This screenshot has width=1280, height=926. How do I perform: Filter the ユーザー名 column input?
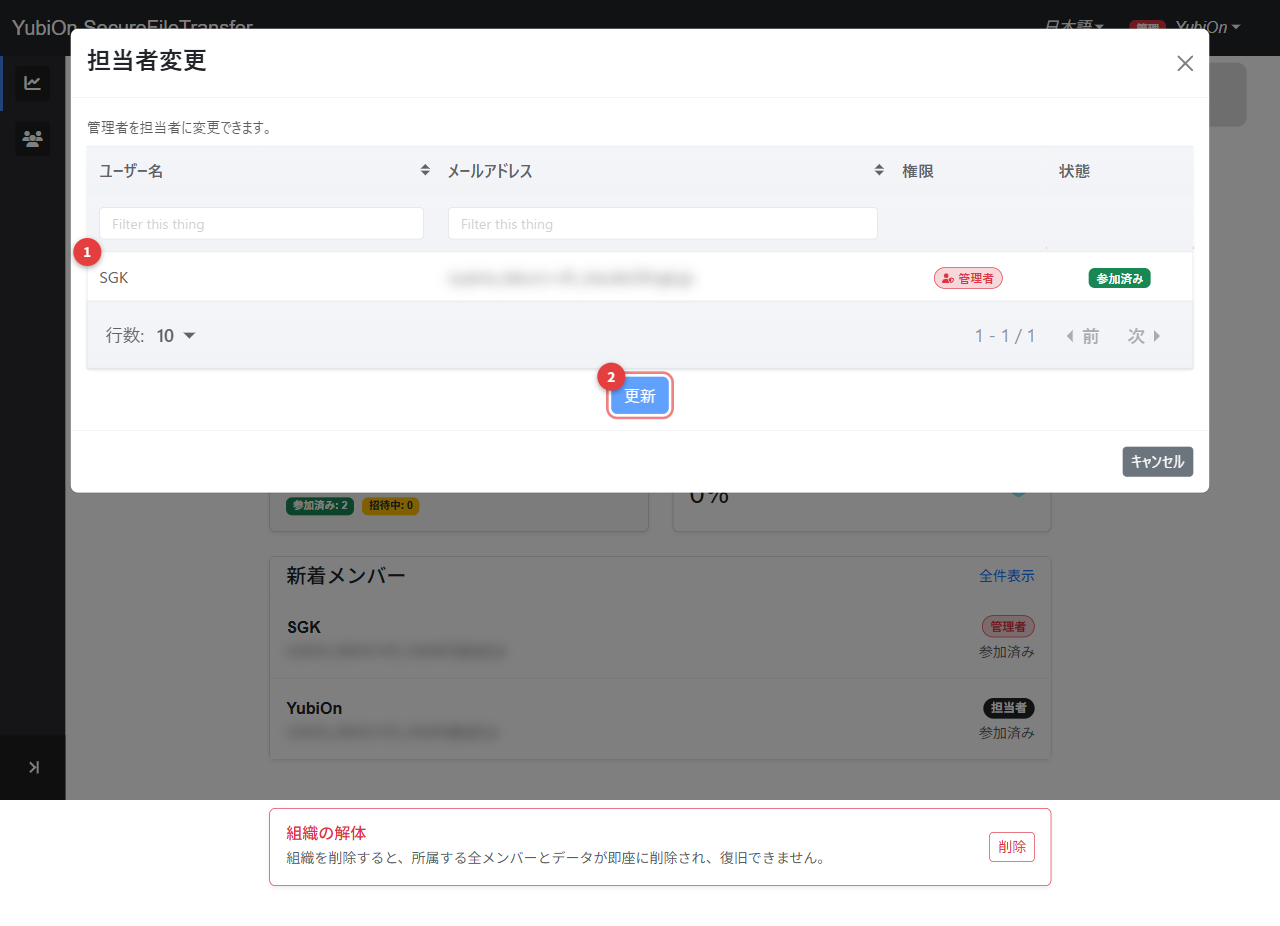[x=261, y=223]
